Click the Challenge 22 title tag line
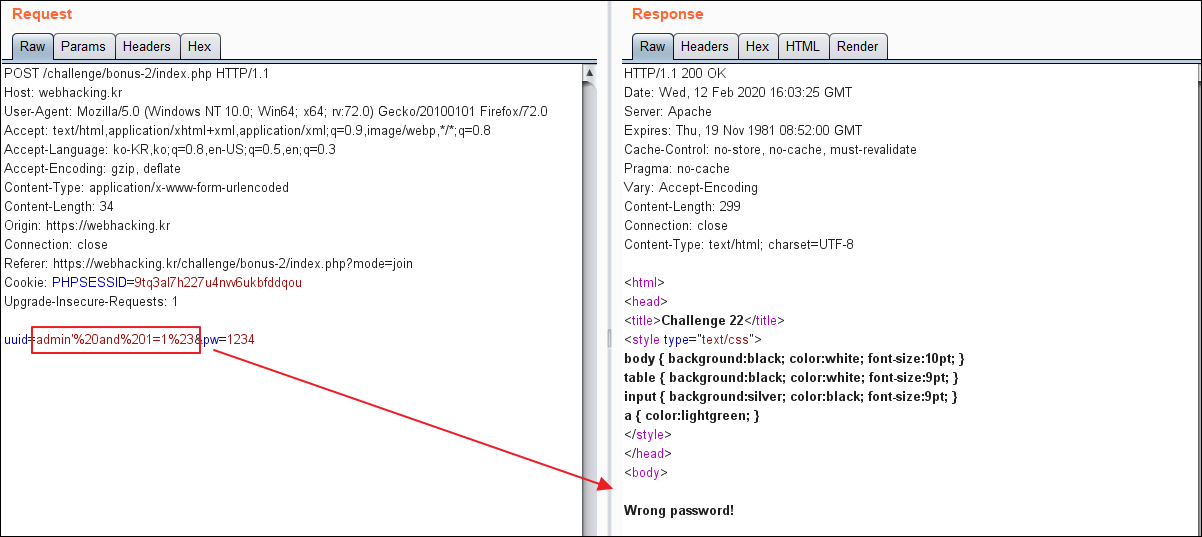This screenshot has width=1202, height=537. pyautogui.click(x=704, y=321)
